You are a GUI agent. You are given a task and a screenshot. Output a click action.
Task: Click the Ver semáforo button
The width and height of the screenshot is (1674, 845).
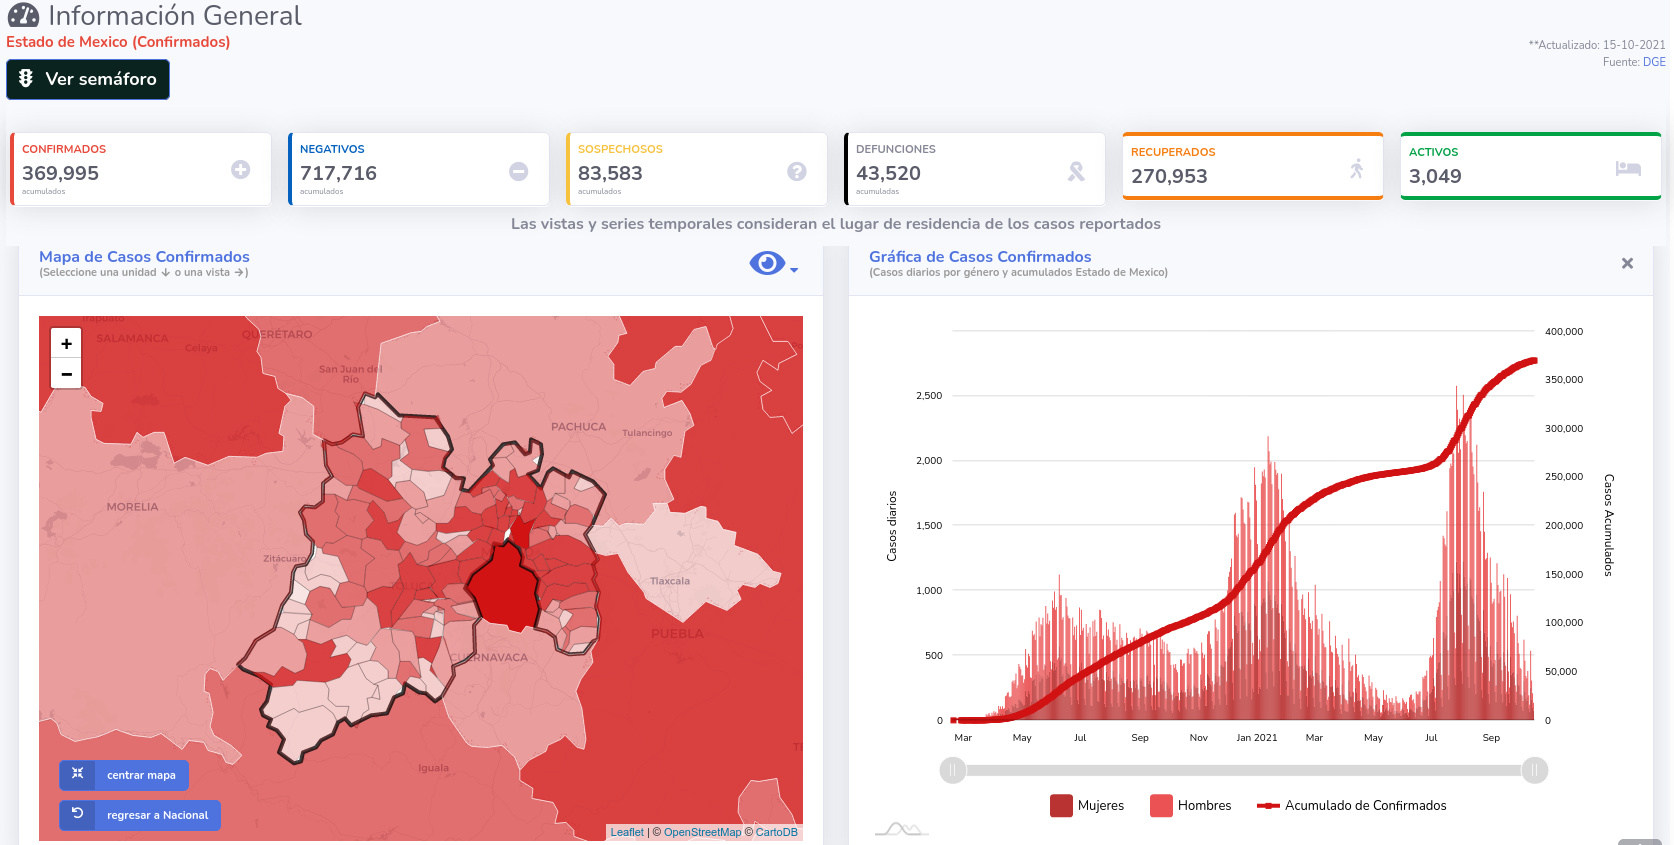click(88, 79)
